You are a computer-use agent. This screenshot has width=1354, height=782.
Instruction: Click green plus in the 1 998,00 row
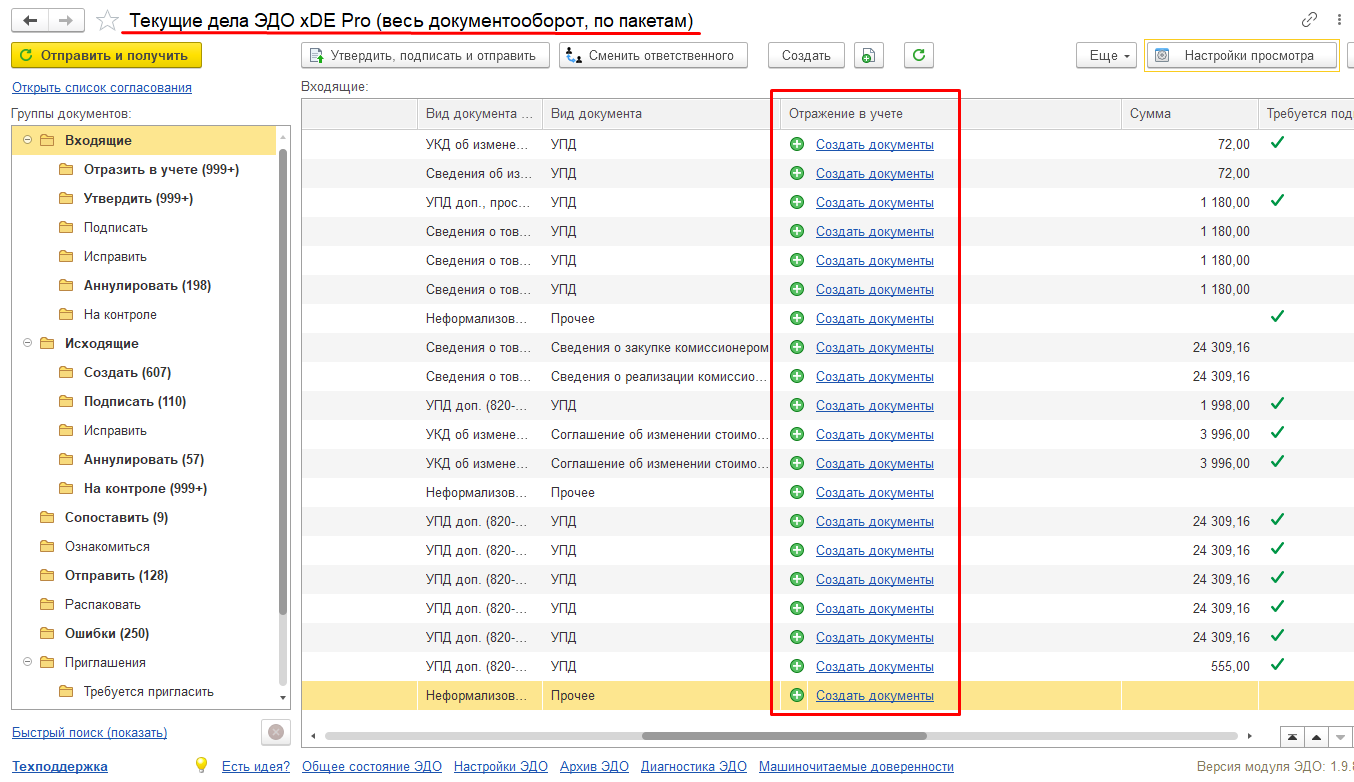[x=797, y=404]
